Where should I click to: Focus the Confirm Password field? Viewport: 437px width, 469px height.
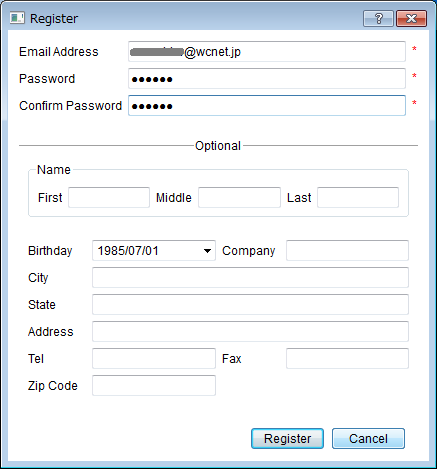pyautogui.click(x=267, y=106)
